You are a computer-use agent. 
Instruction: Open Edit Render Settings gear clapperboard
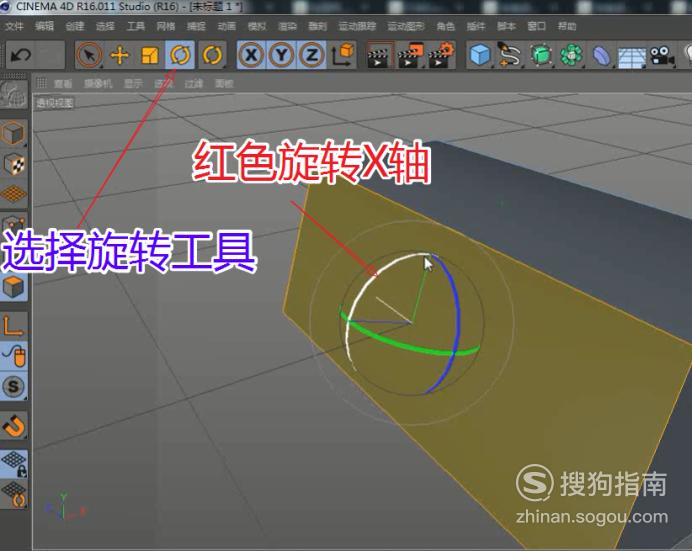pyautogui.click(x=441, y=55)
